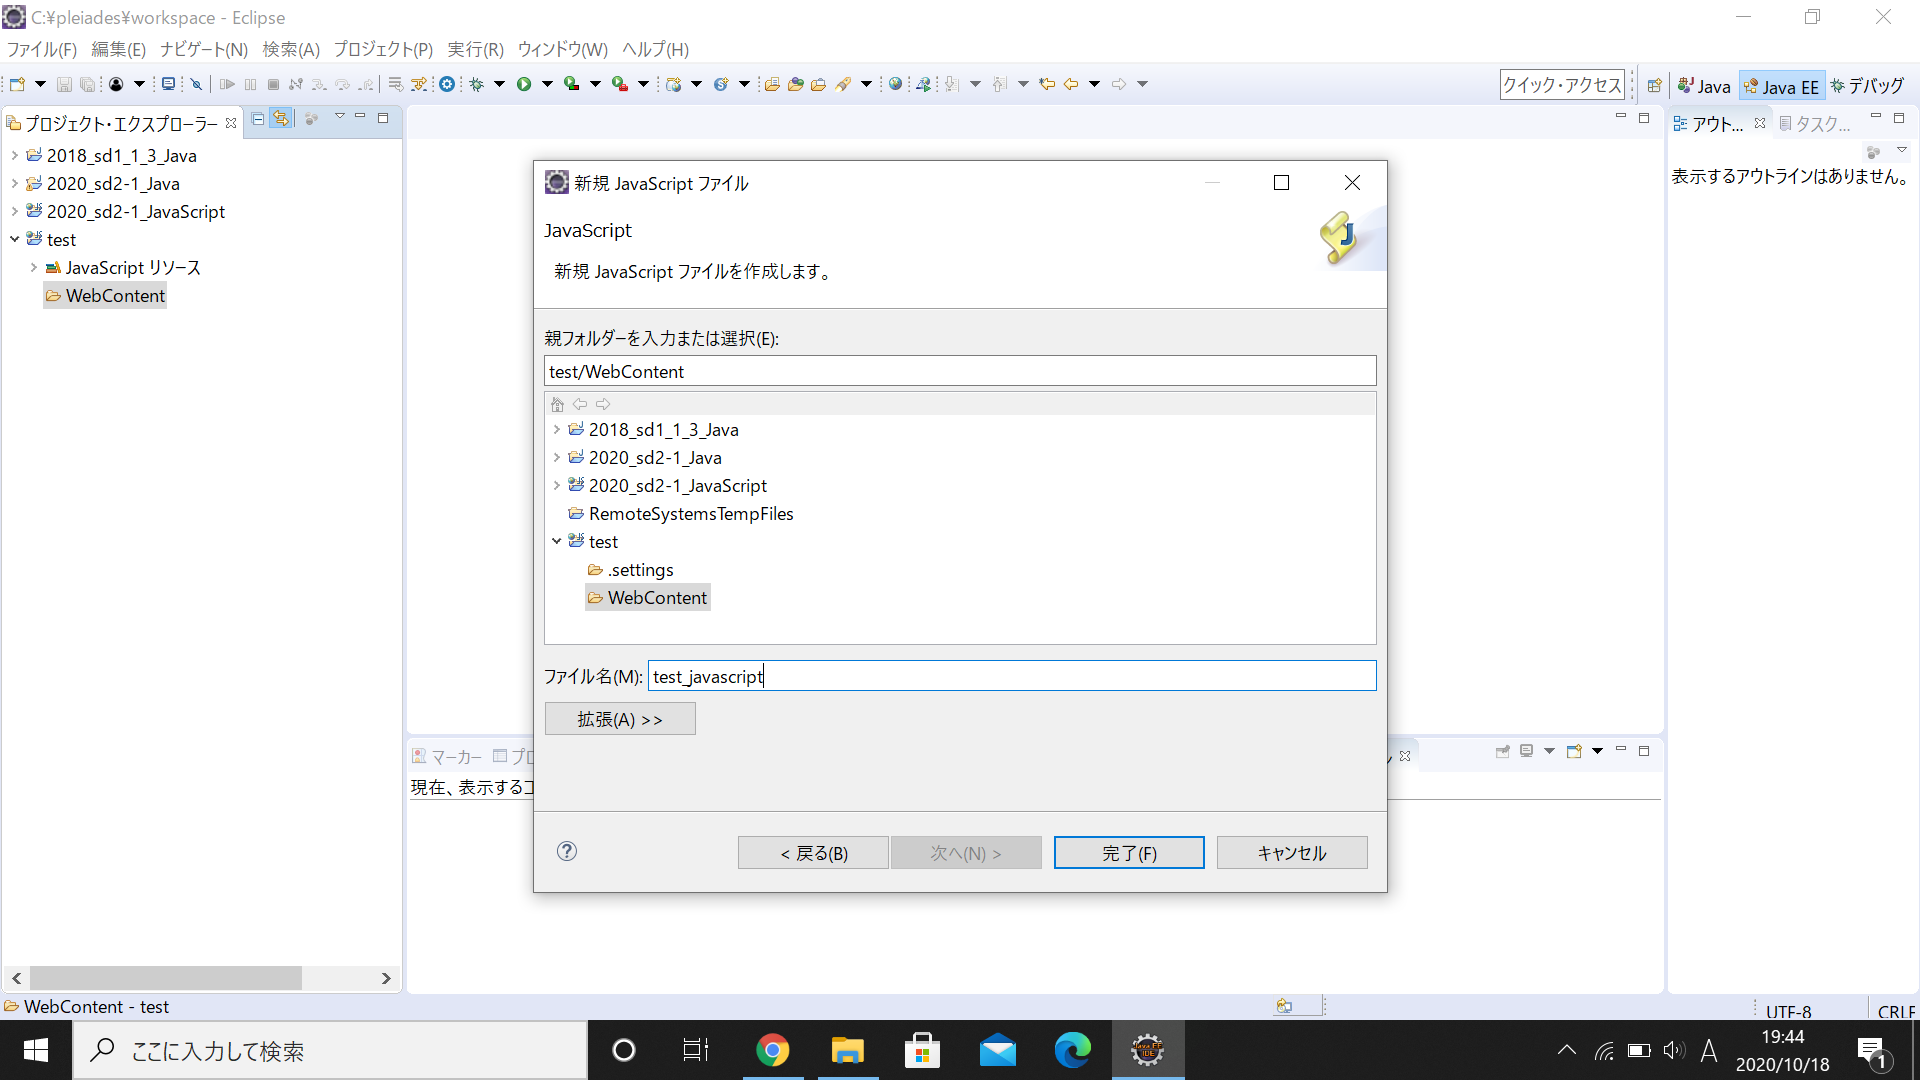Collapse all projects in Project Explorer
Screen dimensions: 1920x1080
point(258,119)
